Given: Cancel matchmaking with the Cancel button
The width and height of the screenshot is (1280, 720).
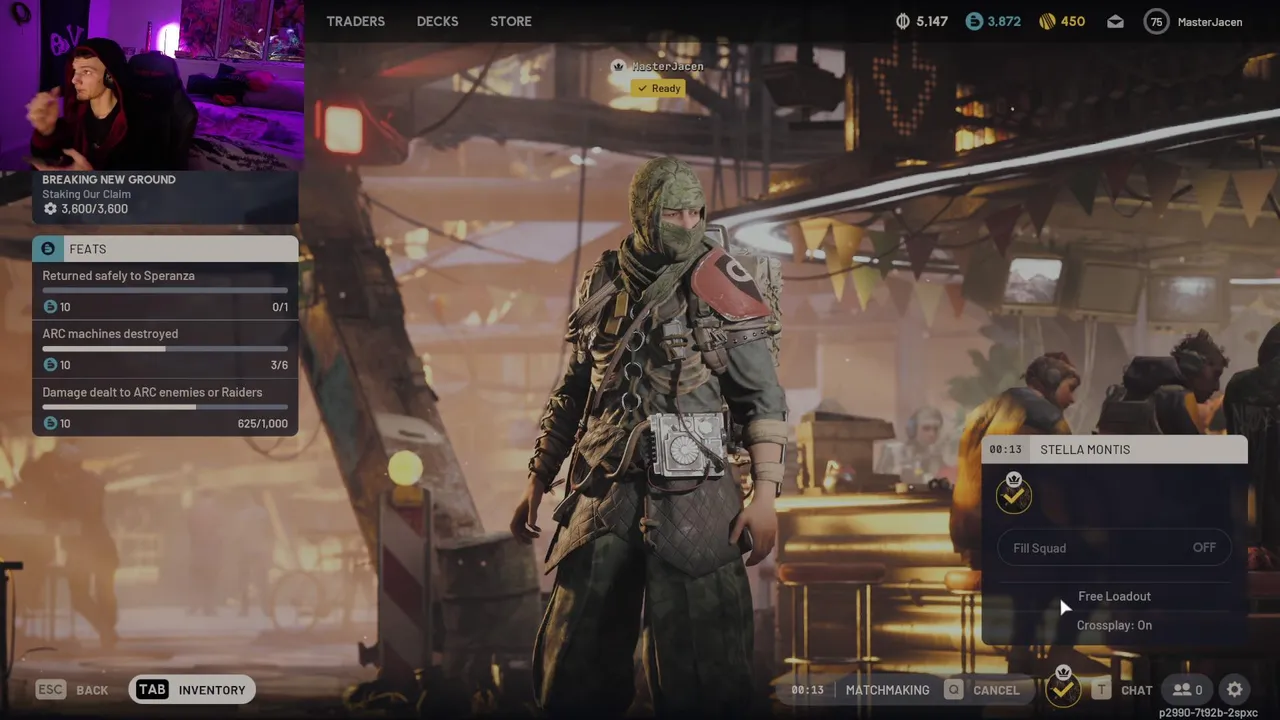Looking at the screenshot, I should pyautogui.click(x=983, y=690).
